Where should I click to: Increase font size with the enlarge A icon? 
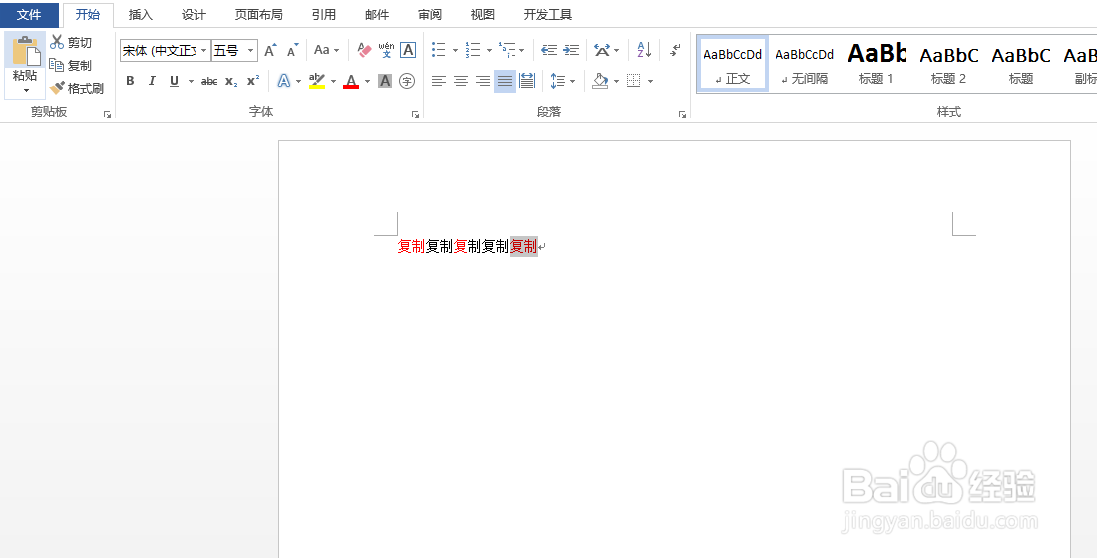pos(271,50)
